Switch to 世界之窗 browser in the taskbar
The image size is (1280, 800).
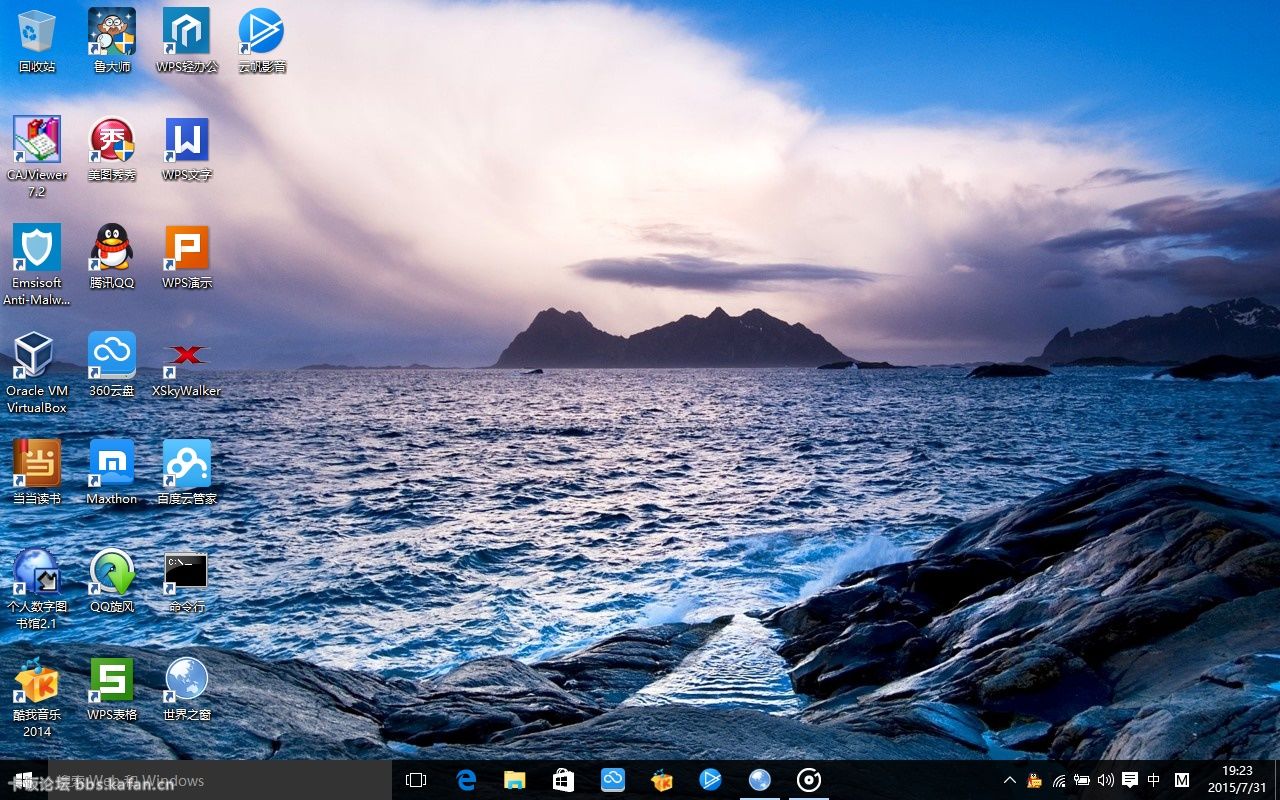pyautogui.click(x=760, y=780)
